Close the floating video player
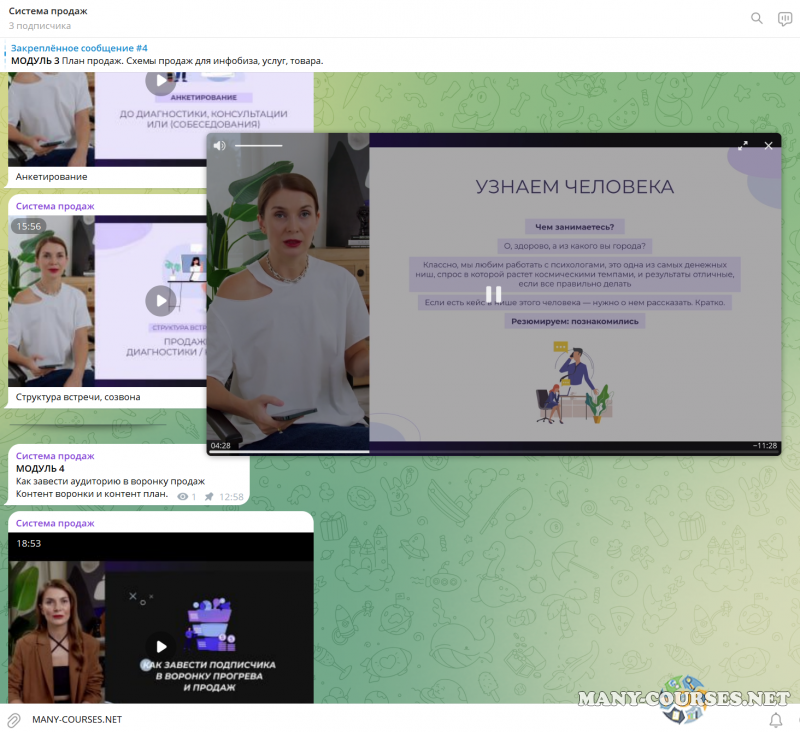800x732 pixels. (x=769, y=145)
